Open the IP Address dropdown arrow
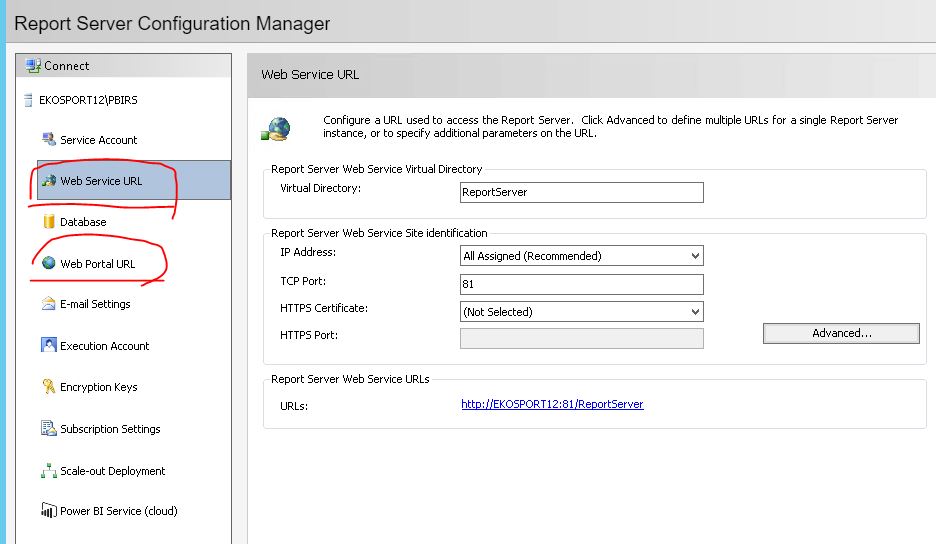 [x=695, y=256]
